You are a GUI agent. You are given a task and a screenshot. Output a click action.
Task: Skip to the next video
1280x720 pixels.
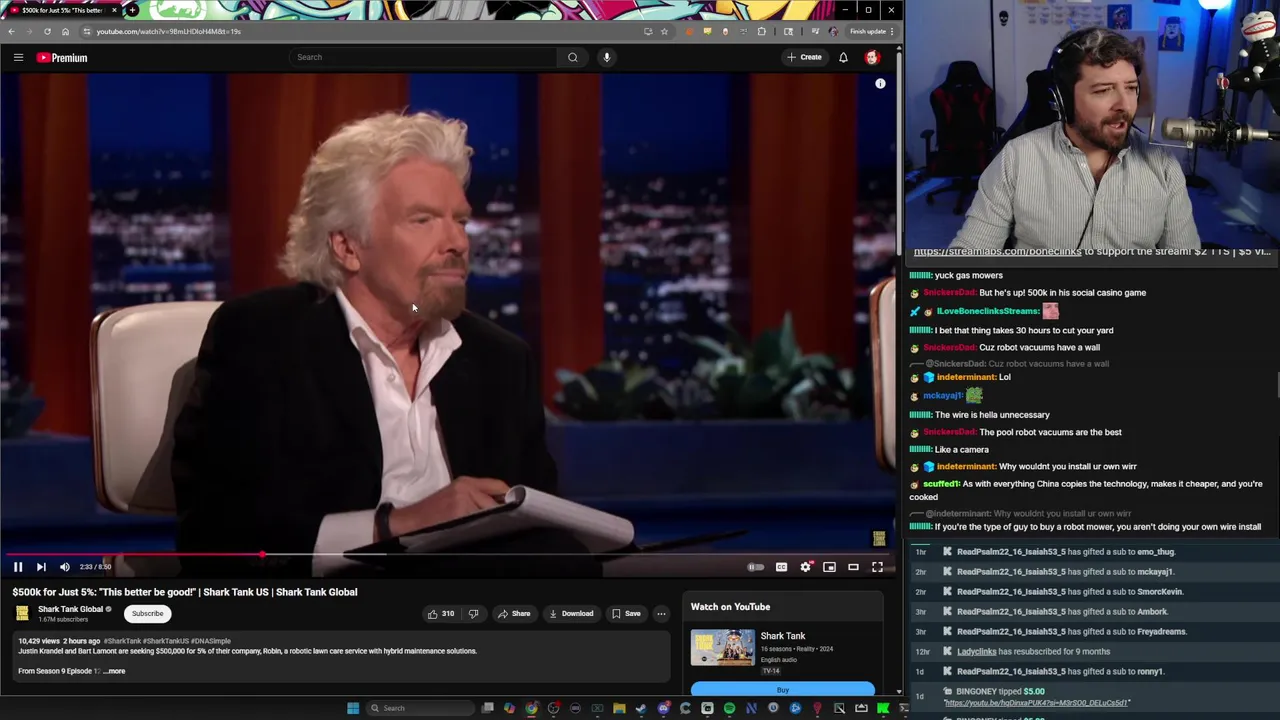(41, 567)
